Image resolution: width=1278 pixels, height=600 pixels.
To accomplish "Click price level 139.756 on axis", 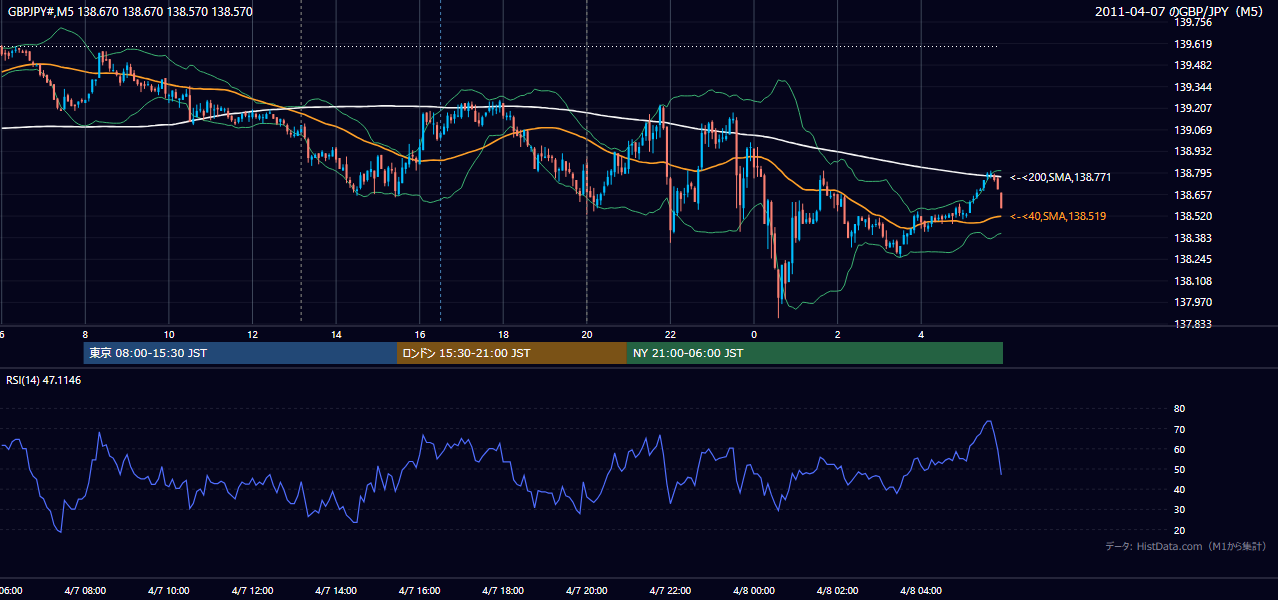I will click(1193, 22).
